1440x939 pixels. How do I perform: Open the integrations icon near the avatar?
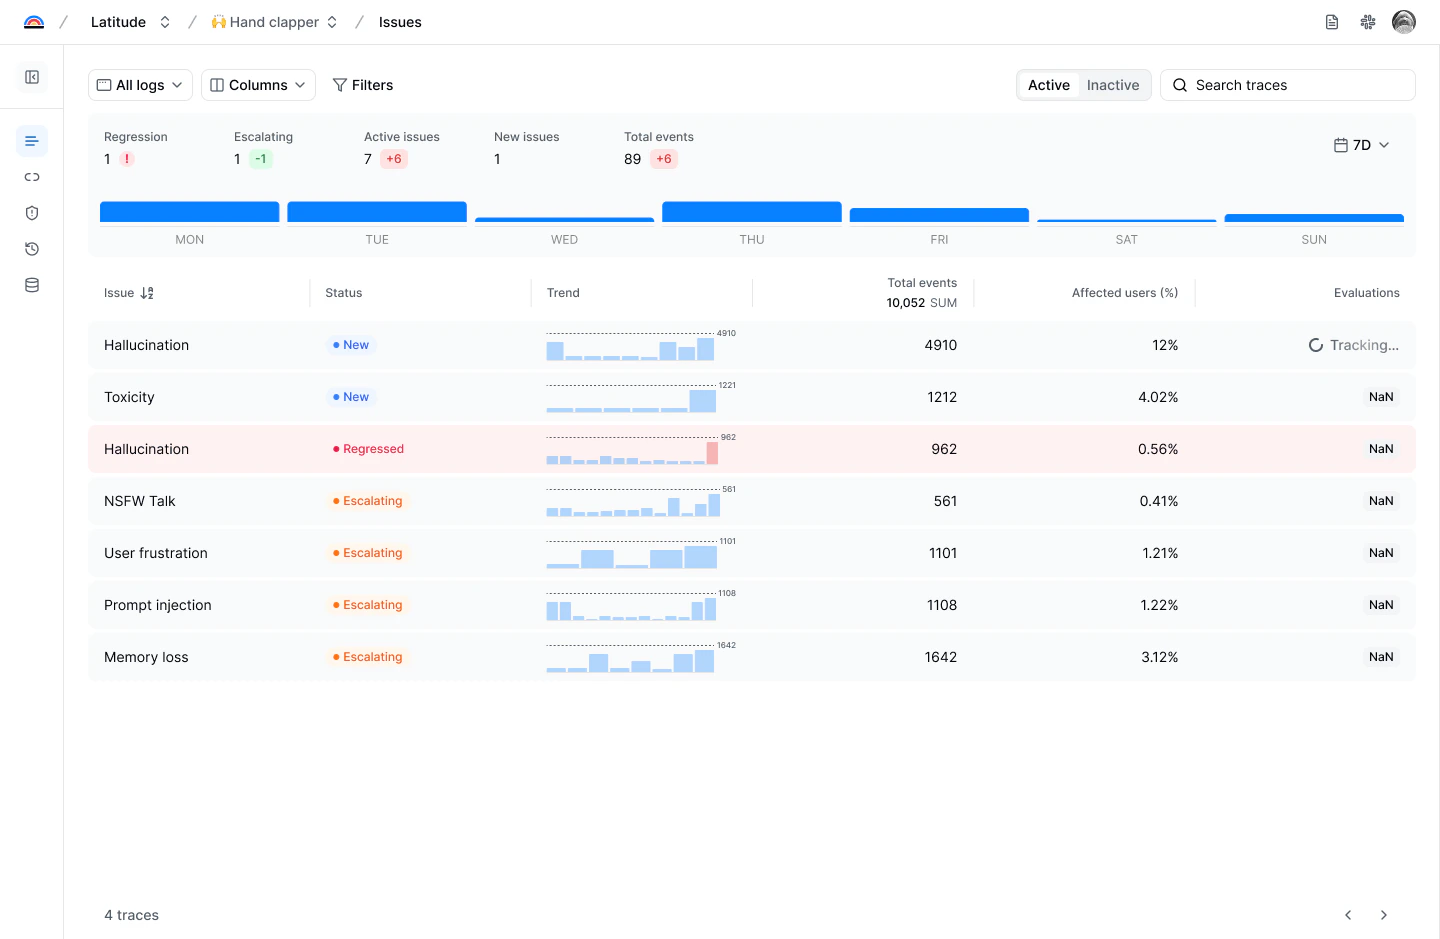click(1367, 21)
